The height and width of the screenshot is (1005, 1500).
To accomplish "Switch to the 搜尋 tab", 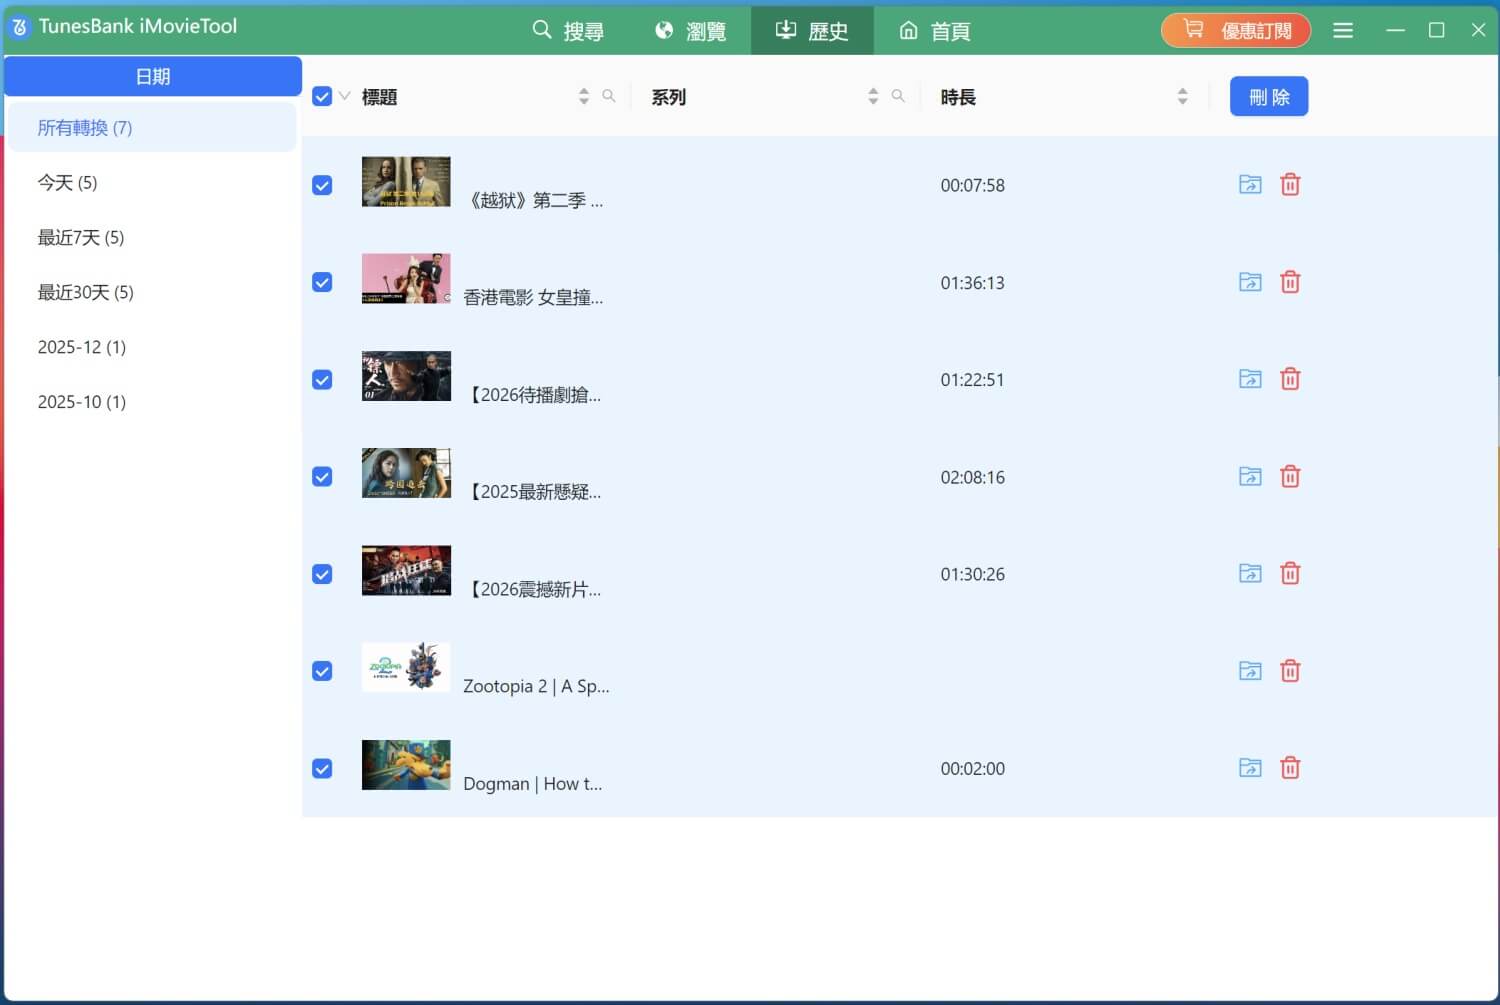I will tap(568, 31).
